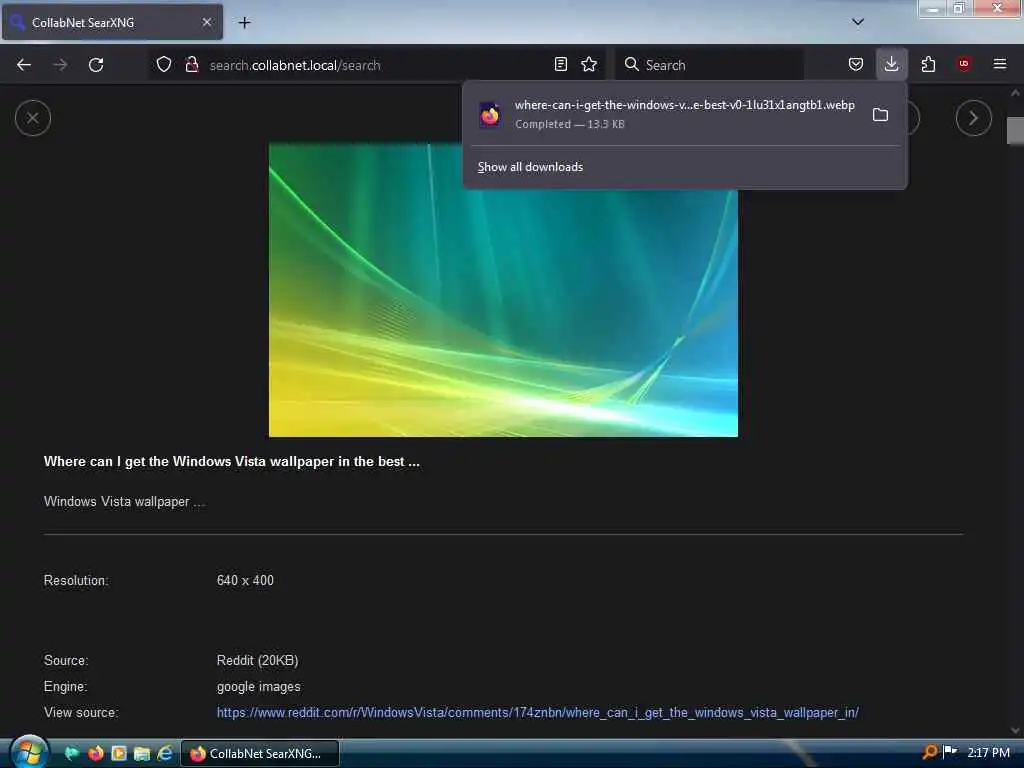The width and height of the screenshot is (1024, 768).
Task: Click the address bar URL
Action: (295, 65)
